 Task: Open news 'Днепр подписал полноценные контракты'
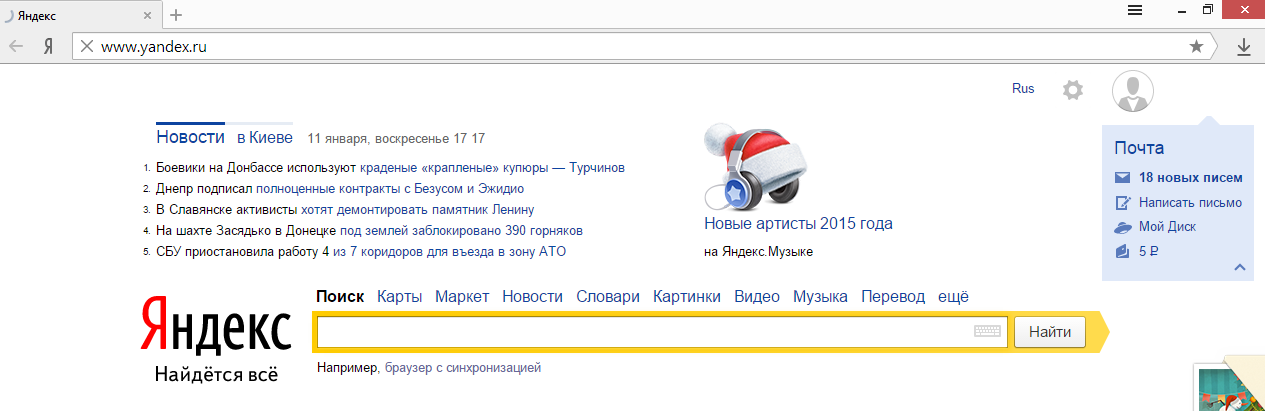pos(340,188)
